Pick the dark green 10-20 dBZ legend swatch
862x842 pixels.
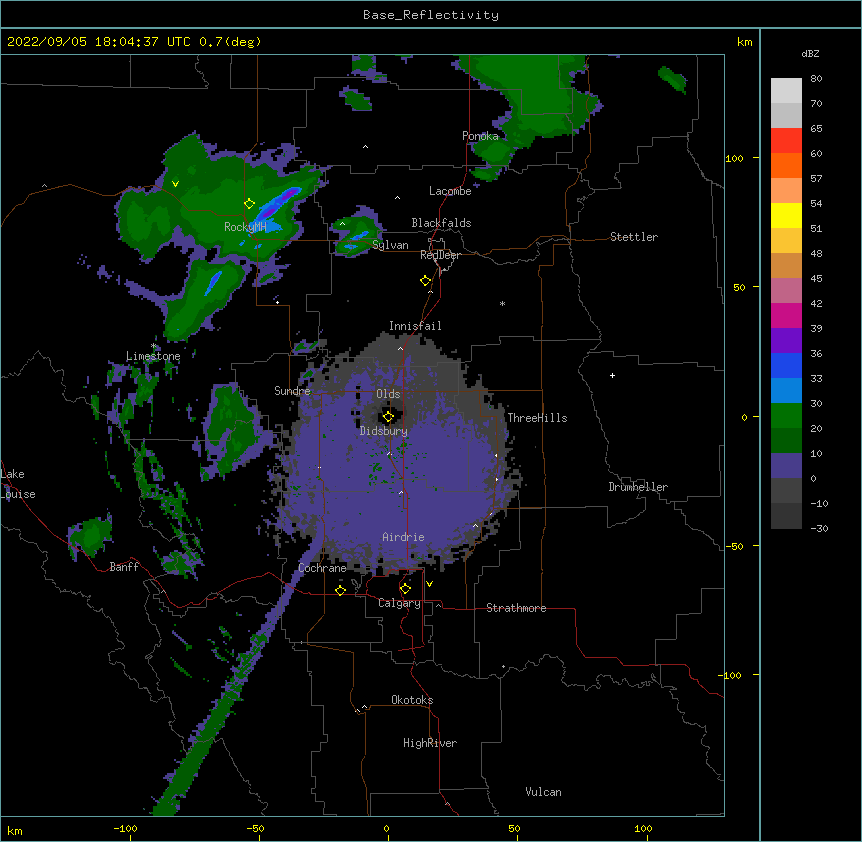[x=786, y=441]
